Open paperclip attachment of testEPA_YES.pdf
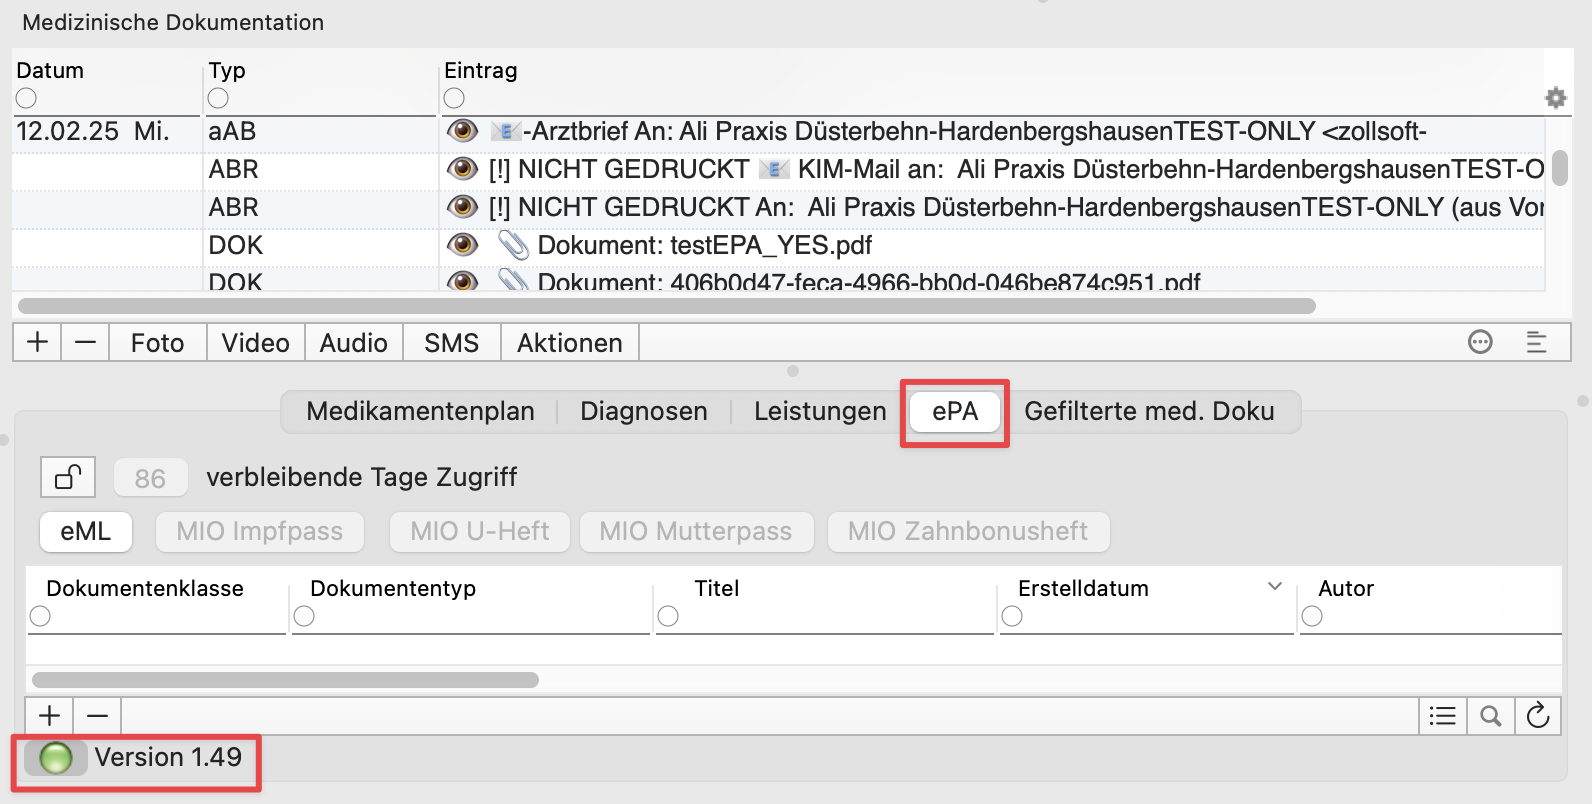Screen dimensions: 1592x804 coord(513,245)
